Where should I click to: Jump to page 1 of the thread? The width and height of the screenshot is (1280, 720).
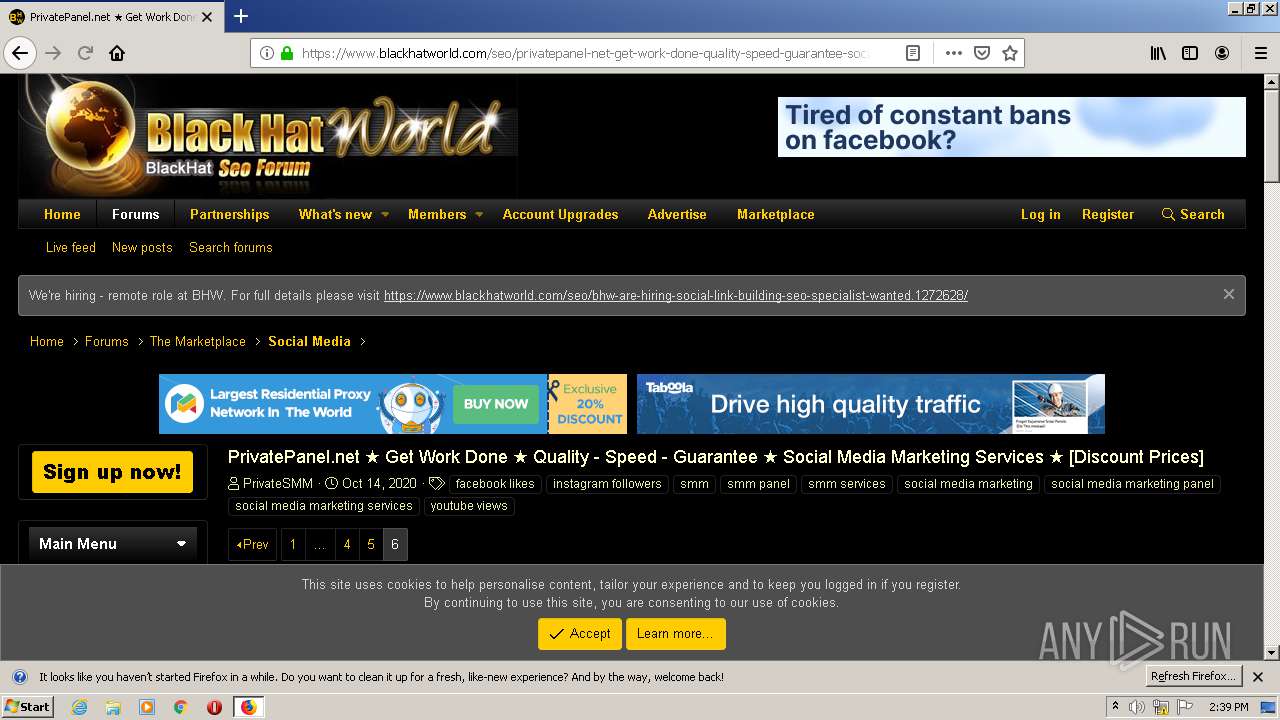pos(293,544)
